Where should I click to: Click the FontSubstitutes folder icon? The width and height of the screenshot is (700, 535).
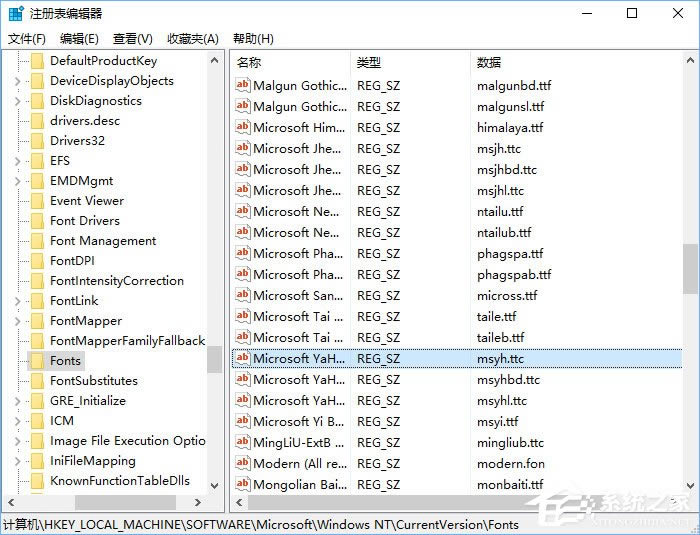(37, 381)
